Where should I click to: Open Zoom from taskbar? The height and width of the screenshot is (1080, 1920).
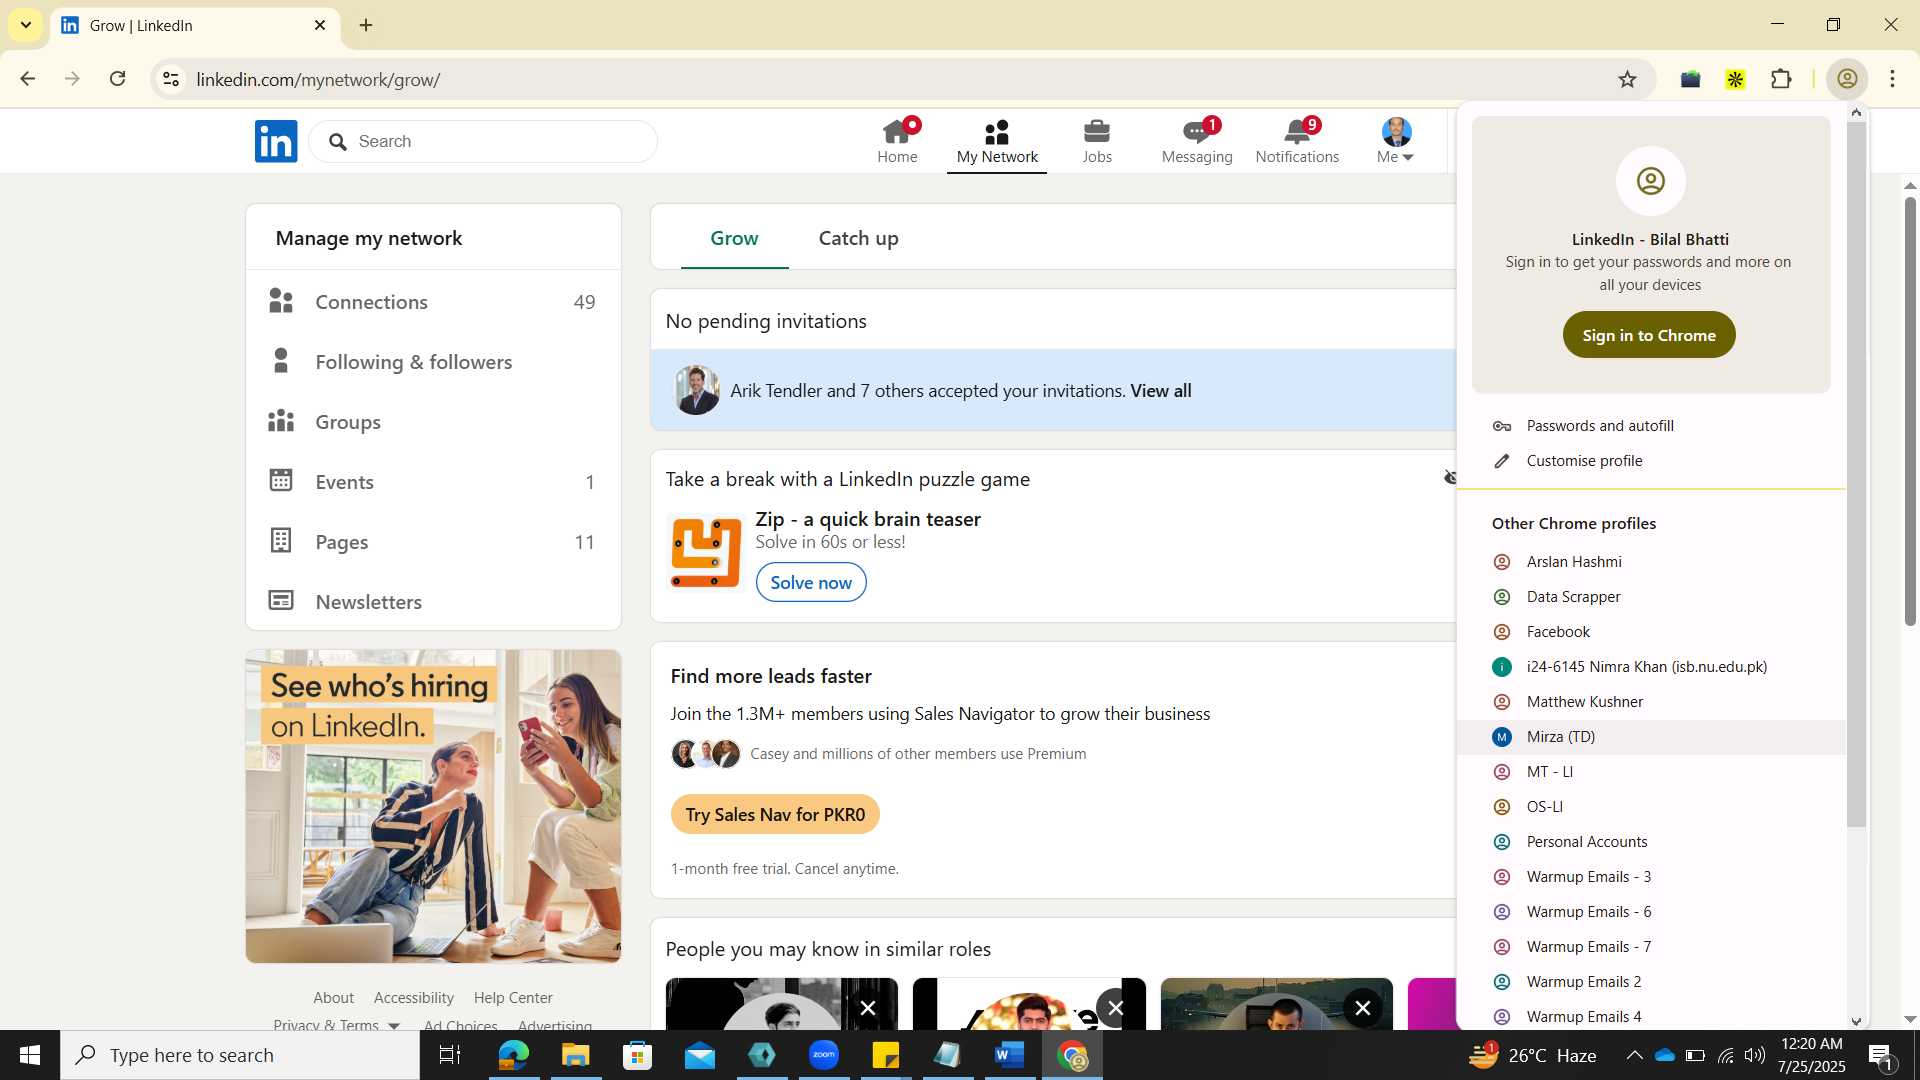[x=824, y=1055]
